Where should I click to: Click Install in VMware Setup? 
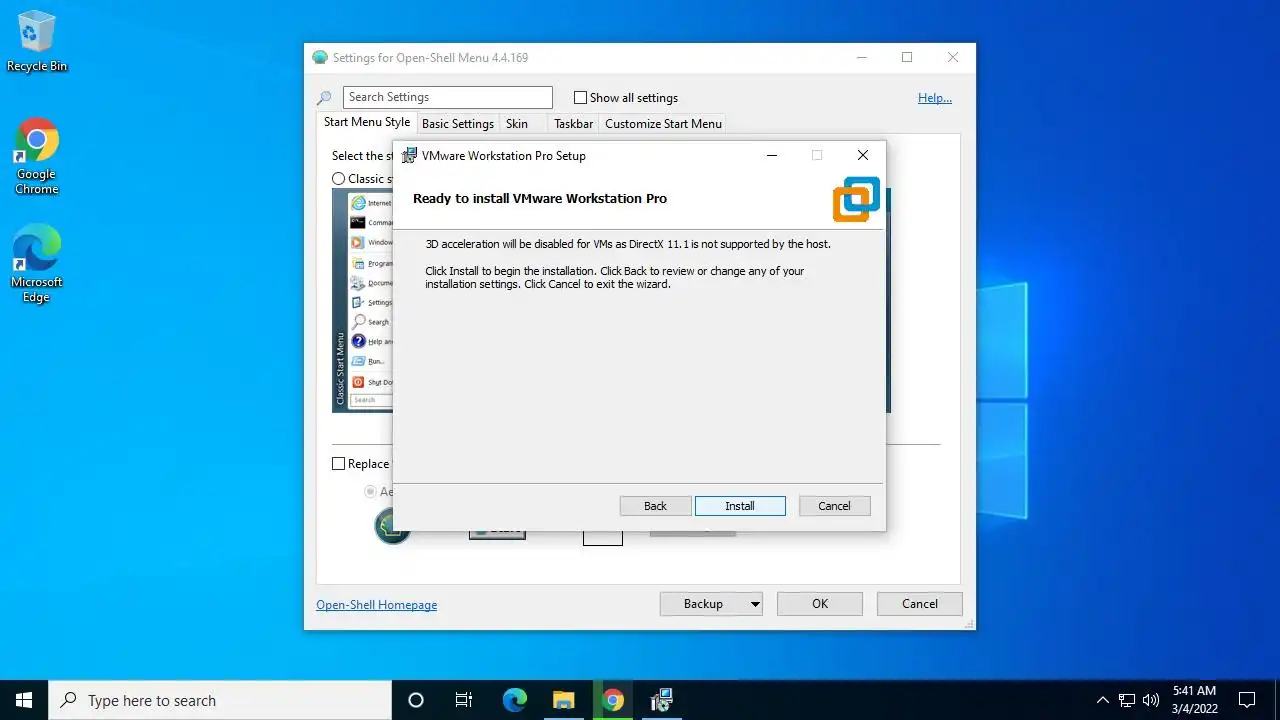[x=740, y=506]
